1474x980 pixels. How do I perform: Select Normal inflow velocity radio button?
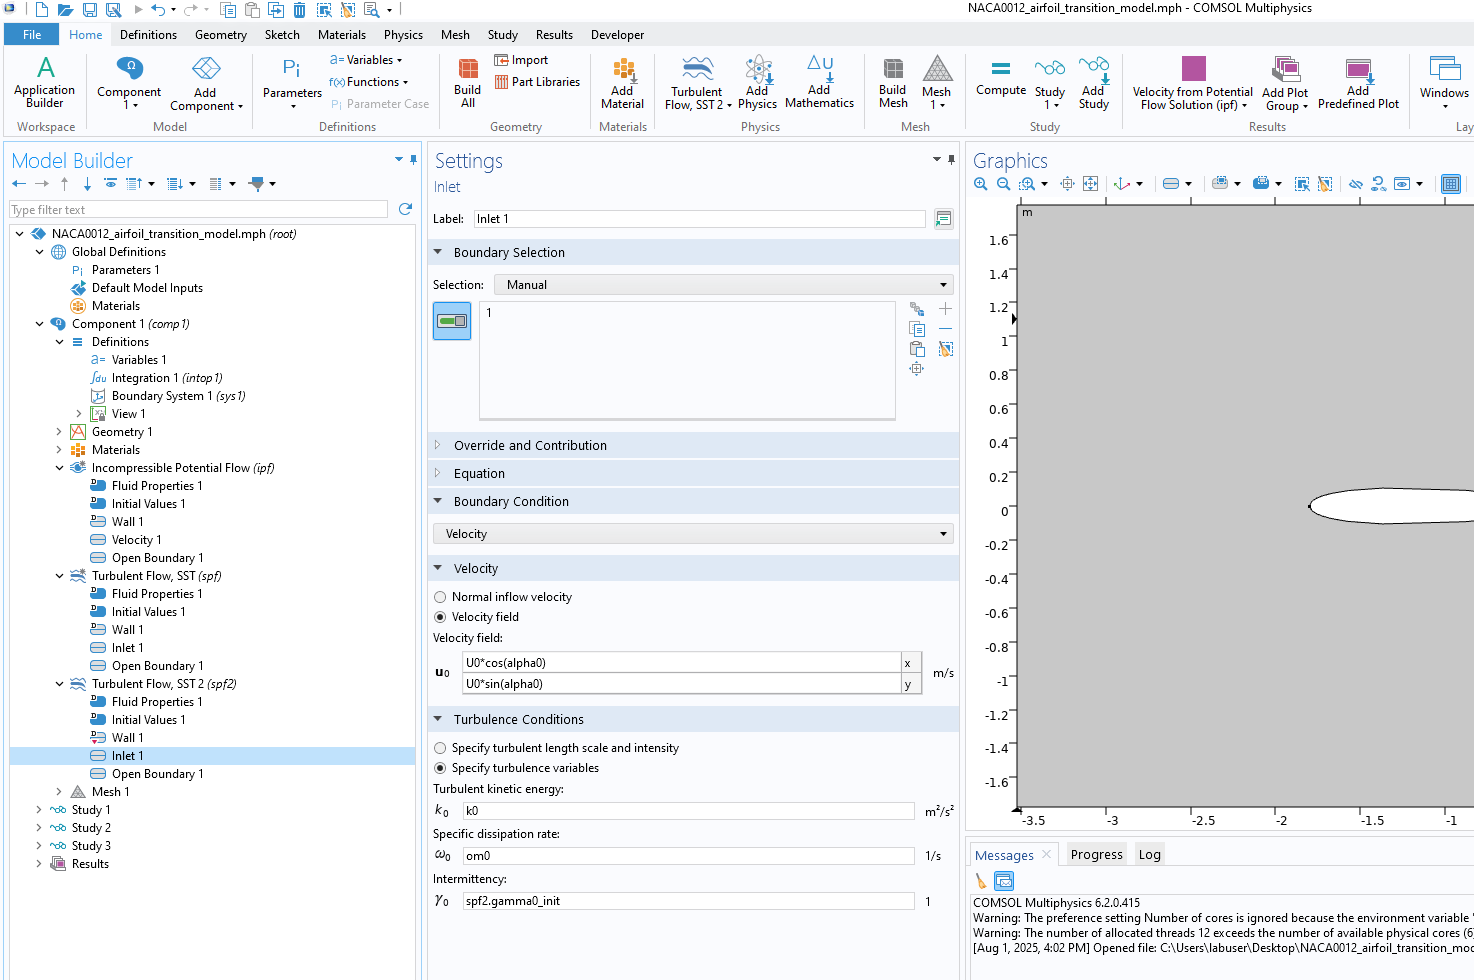[440, 597]
